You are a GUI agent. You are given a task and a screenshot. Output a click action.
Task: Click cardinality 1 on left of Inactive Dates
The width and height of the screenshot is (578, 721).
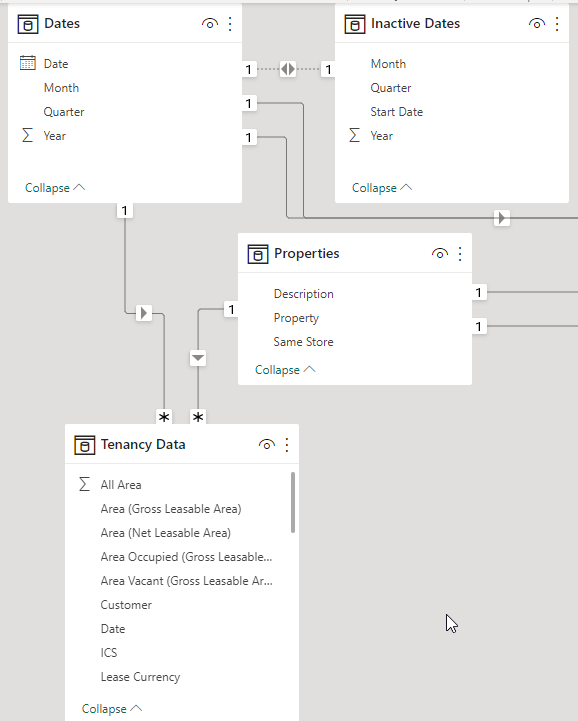coord(328,69)
